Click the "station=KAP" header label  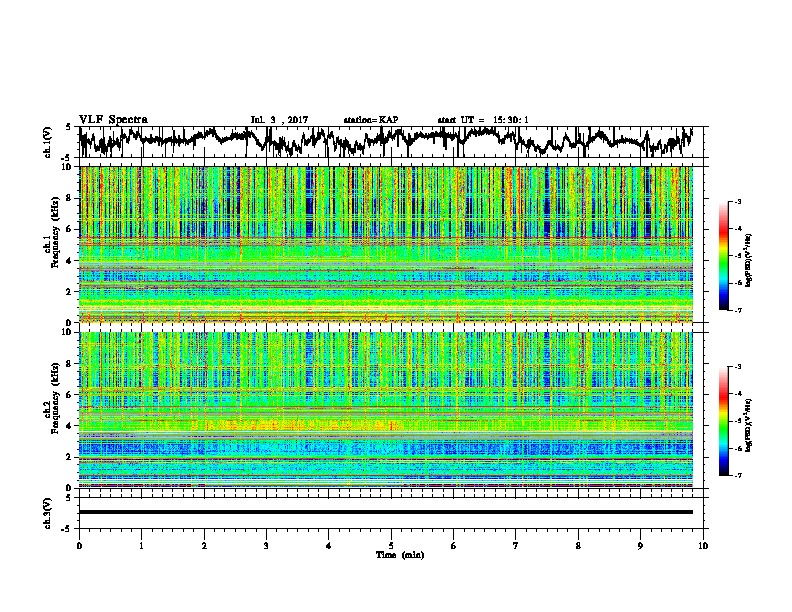(x=371, y=120)
